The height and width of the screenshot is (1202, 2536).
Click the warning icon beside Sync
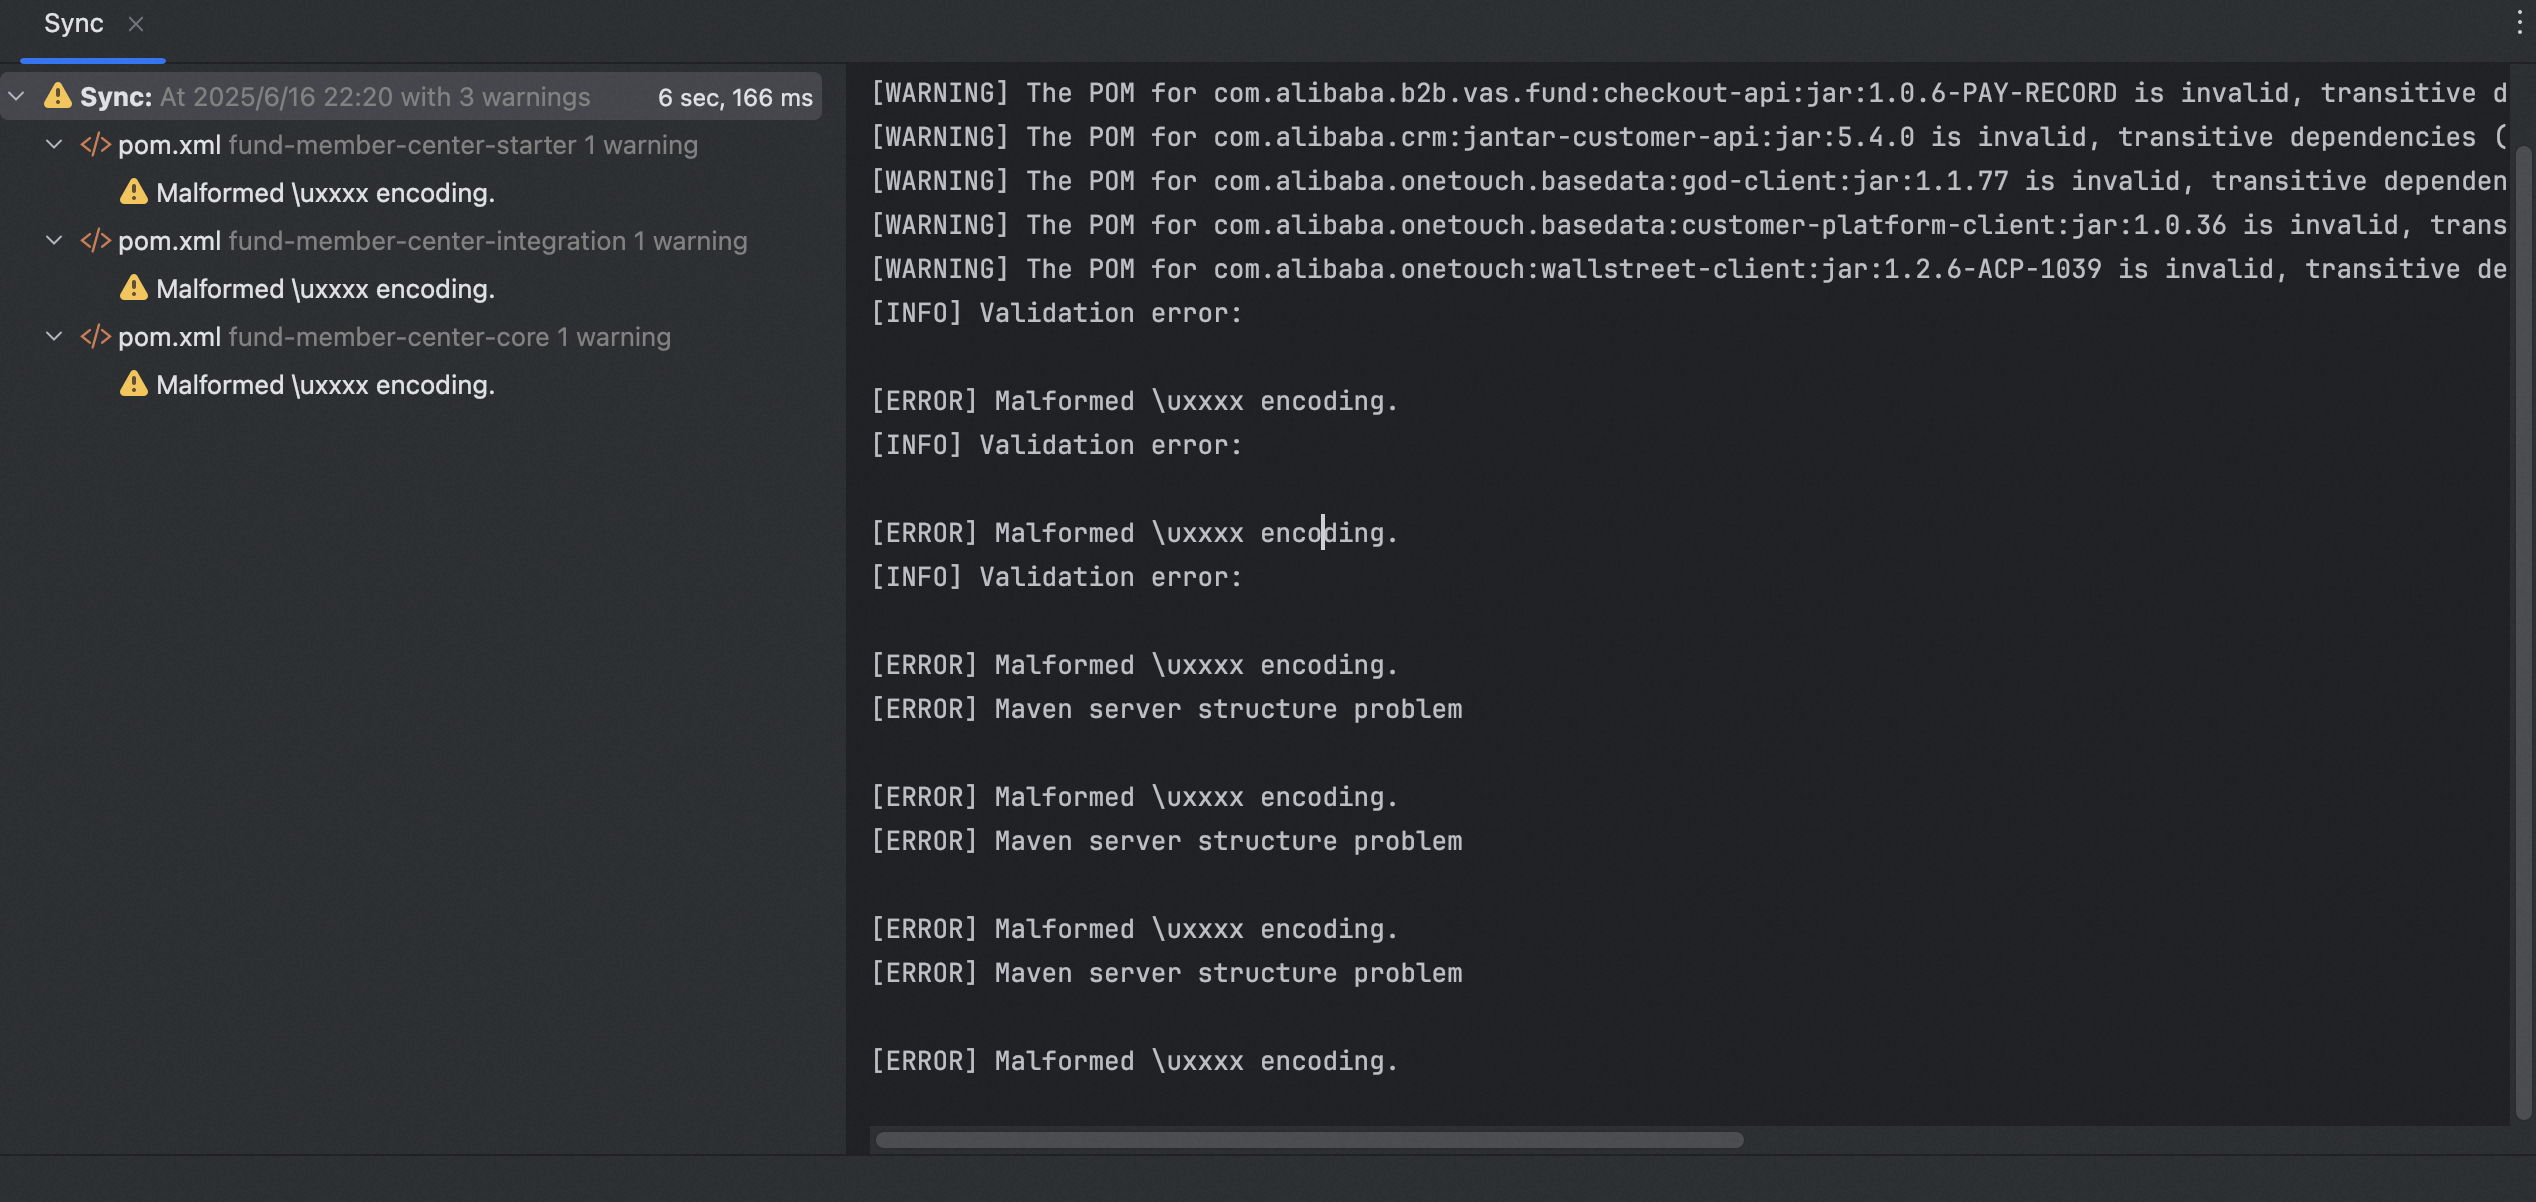(58, 96)
